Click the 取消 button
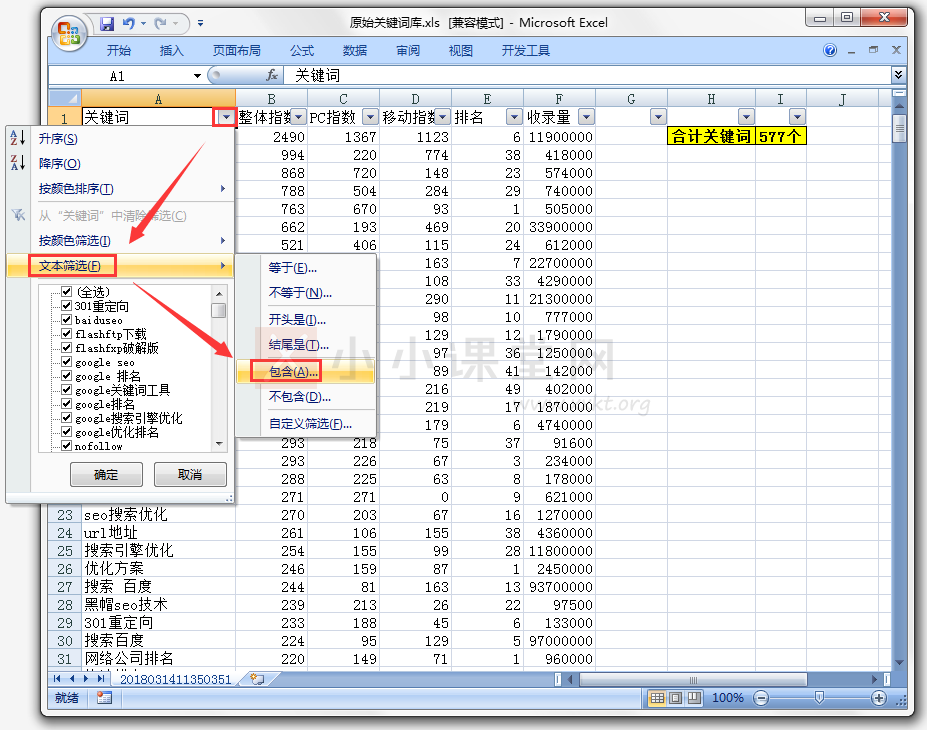927x730 pixels. (190, 475)
